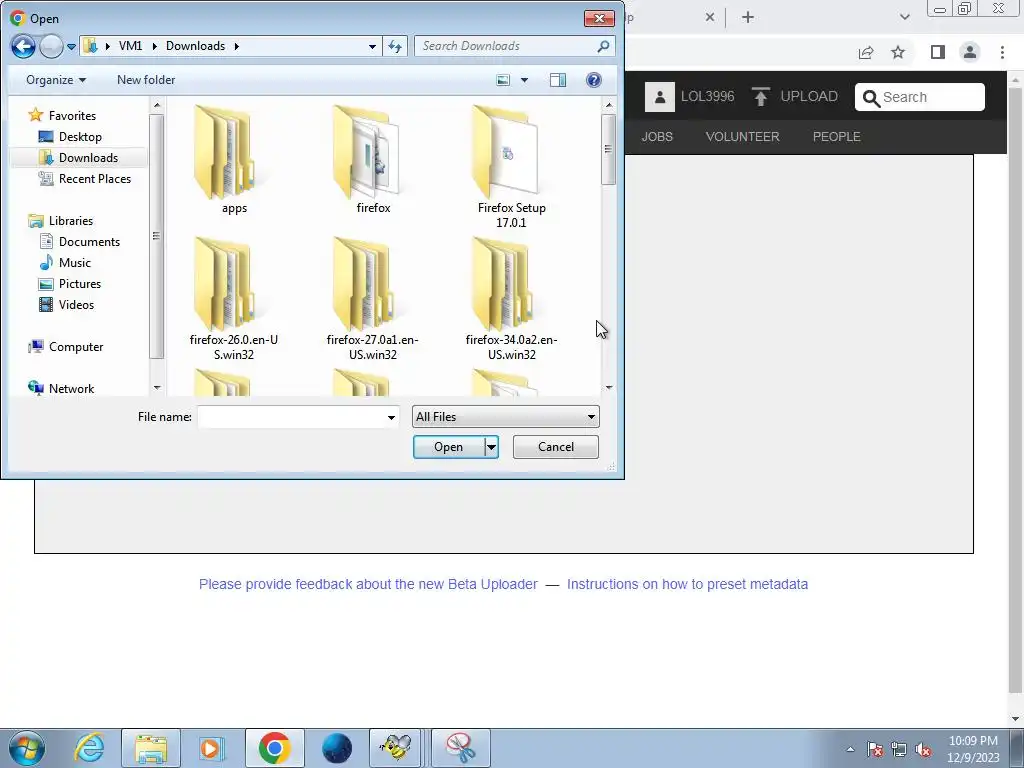Open the VOLUNTEER nav item
The height and width of the screenshot is (768, 1024).
[743, 136]
